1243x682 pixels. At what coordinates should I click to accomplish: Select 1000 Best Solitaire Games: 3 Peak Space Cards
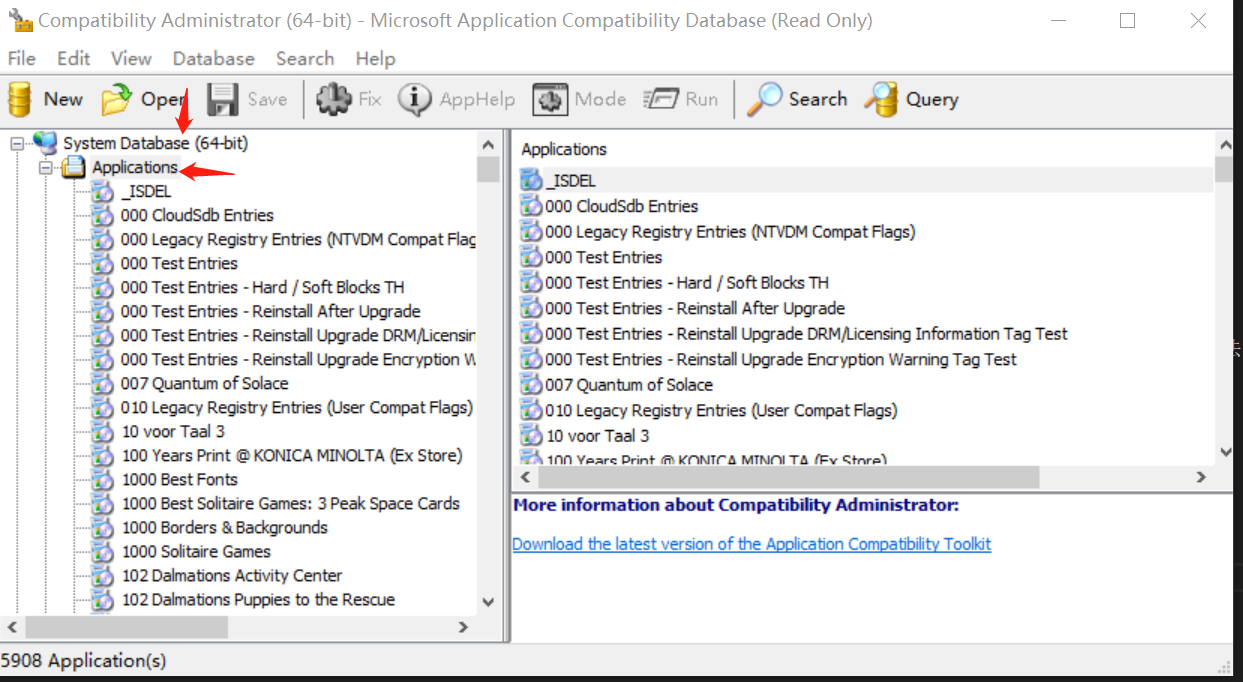(x=291, y=503)
